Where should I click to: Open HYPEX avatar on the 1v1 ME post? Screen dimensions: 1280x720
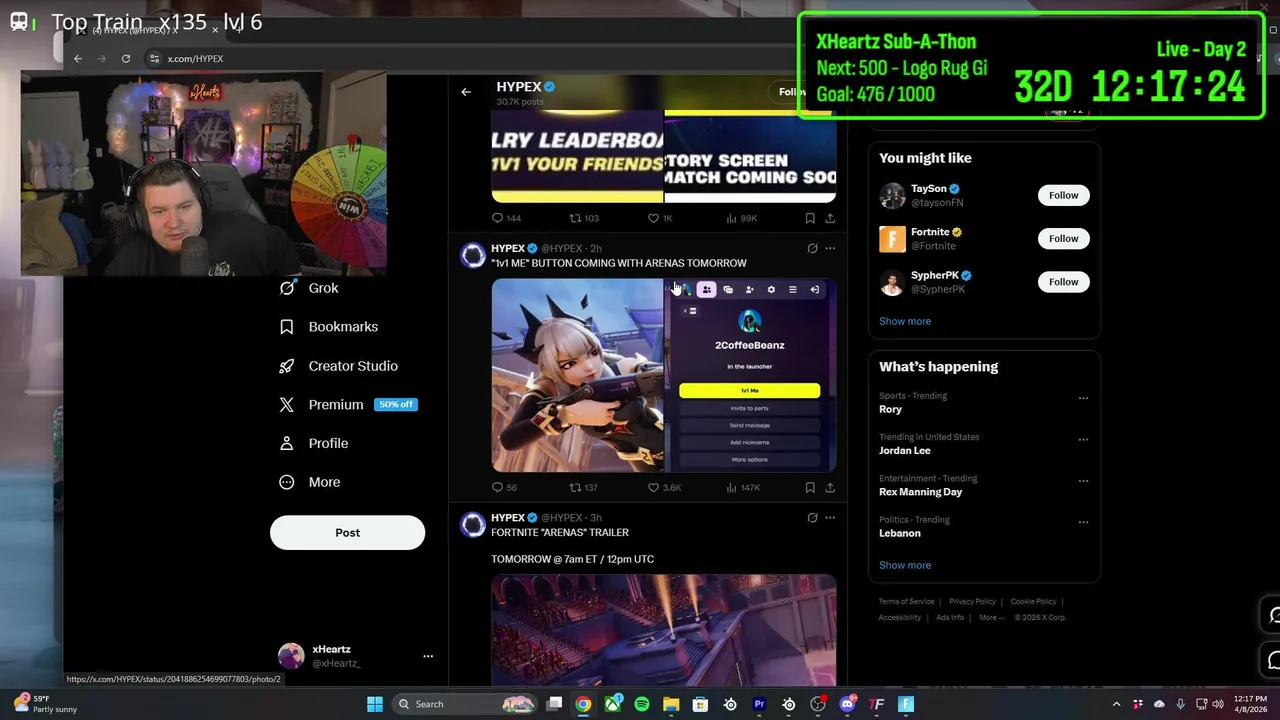point(473,256)
